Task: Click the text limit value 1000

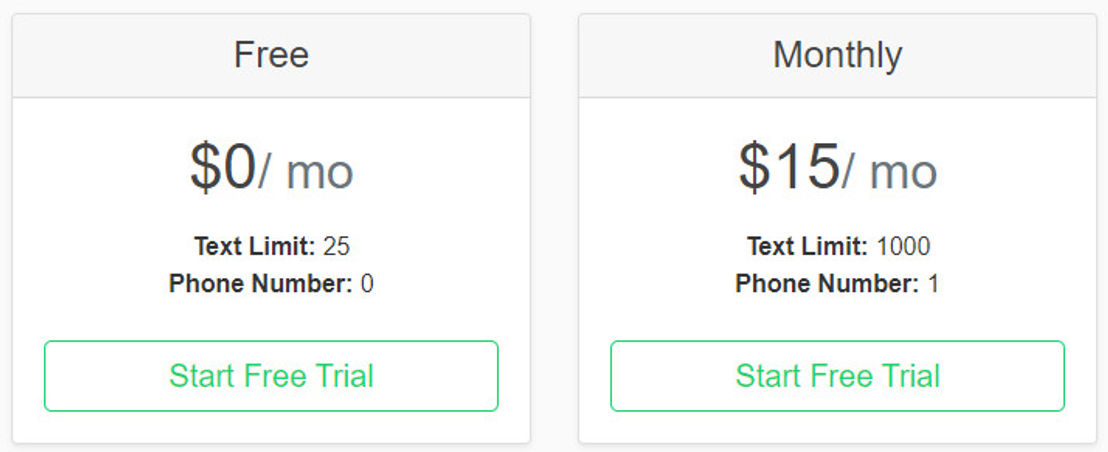Action: click(x=903, y=246)
